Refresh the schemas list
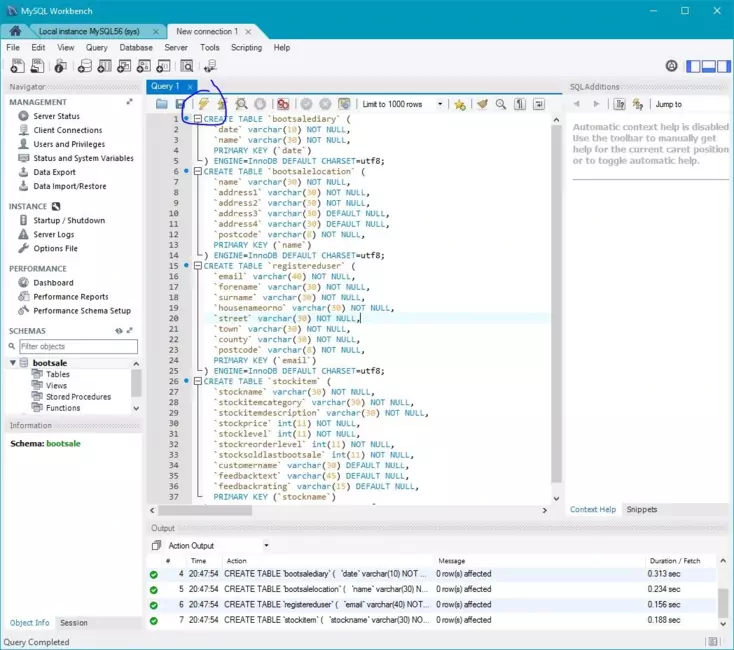The width and height of the screenshot is (734, 650). click(119, 331)
